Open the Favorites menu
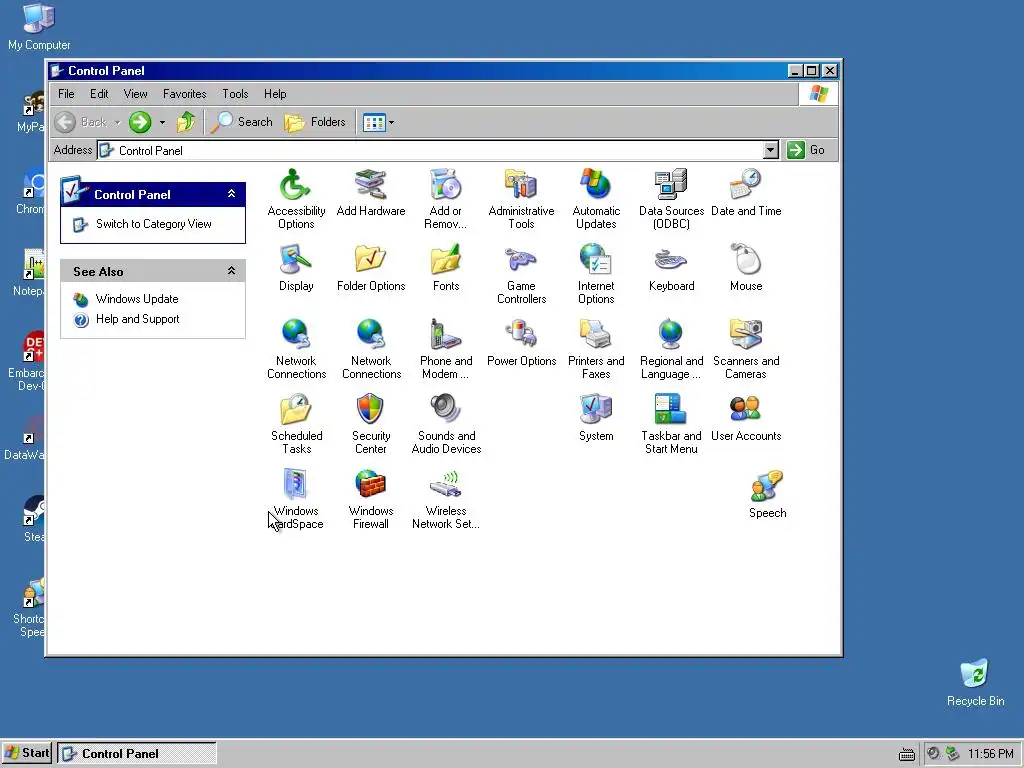The image size is (1024, 768). 184,94
